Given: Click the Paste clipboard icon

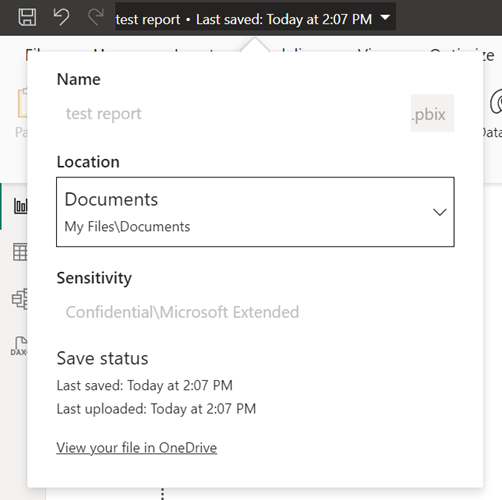Looking at the screenshot, I should pos(22,103).
